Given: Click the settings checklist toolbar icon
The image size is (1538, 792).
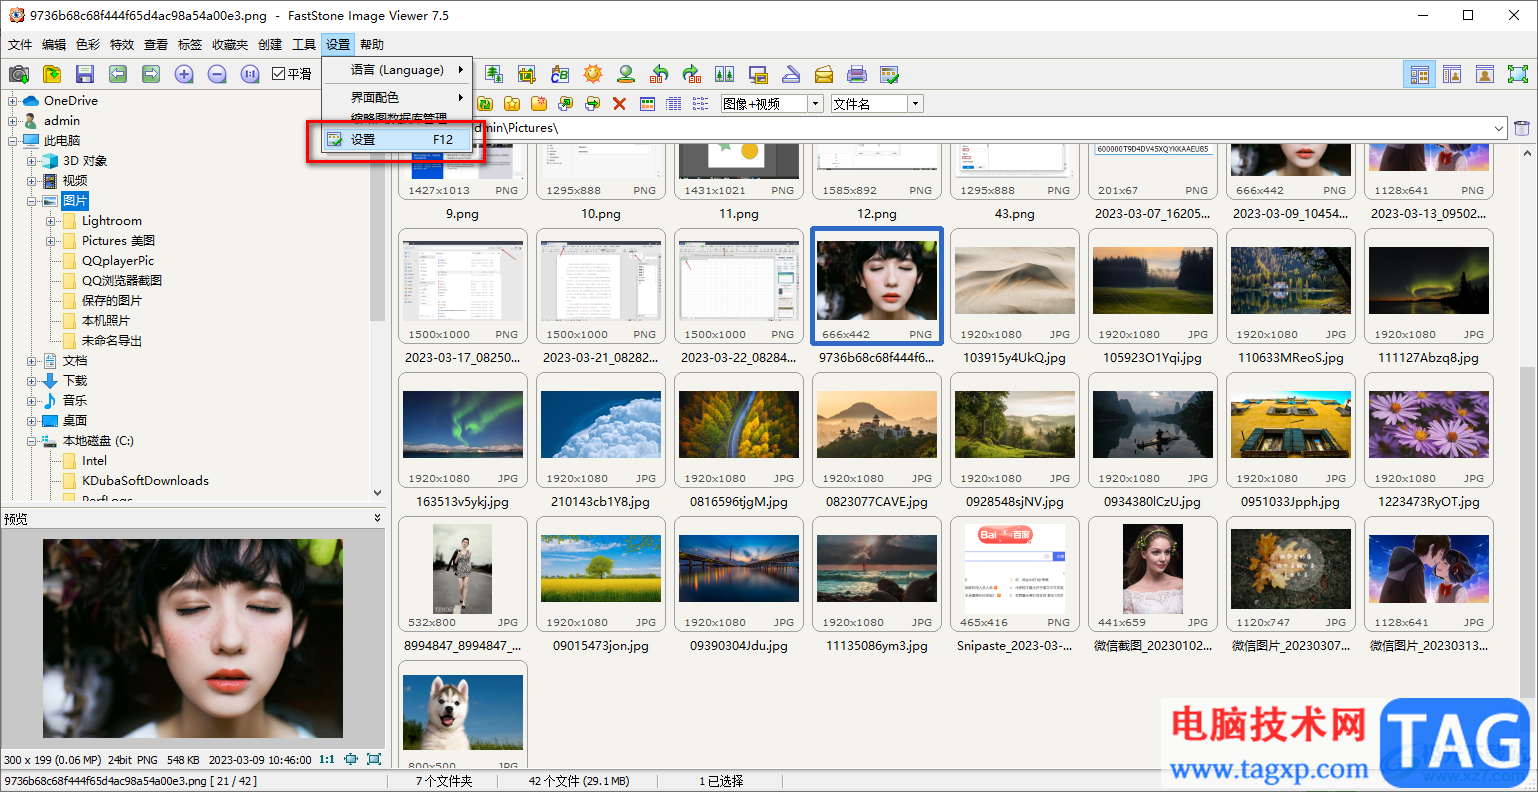Looking at the screenshot, I should (890, 74).
